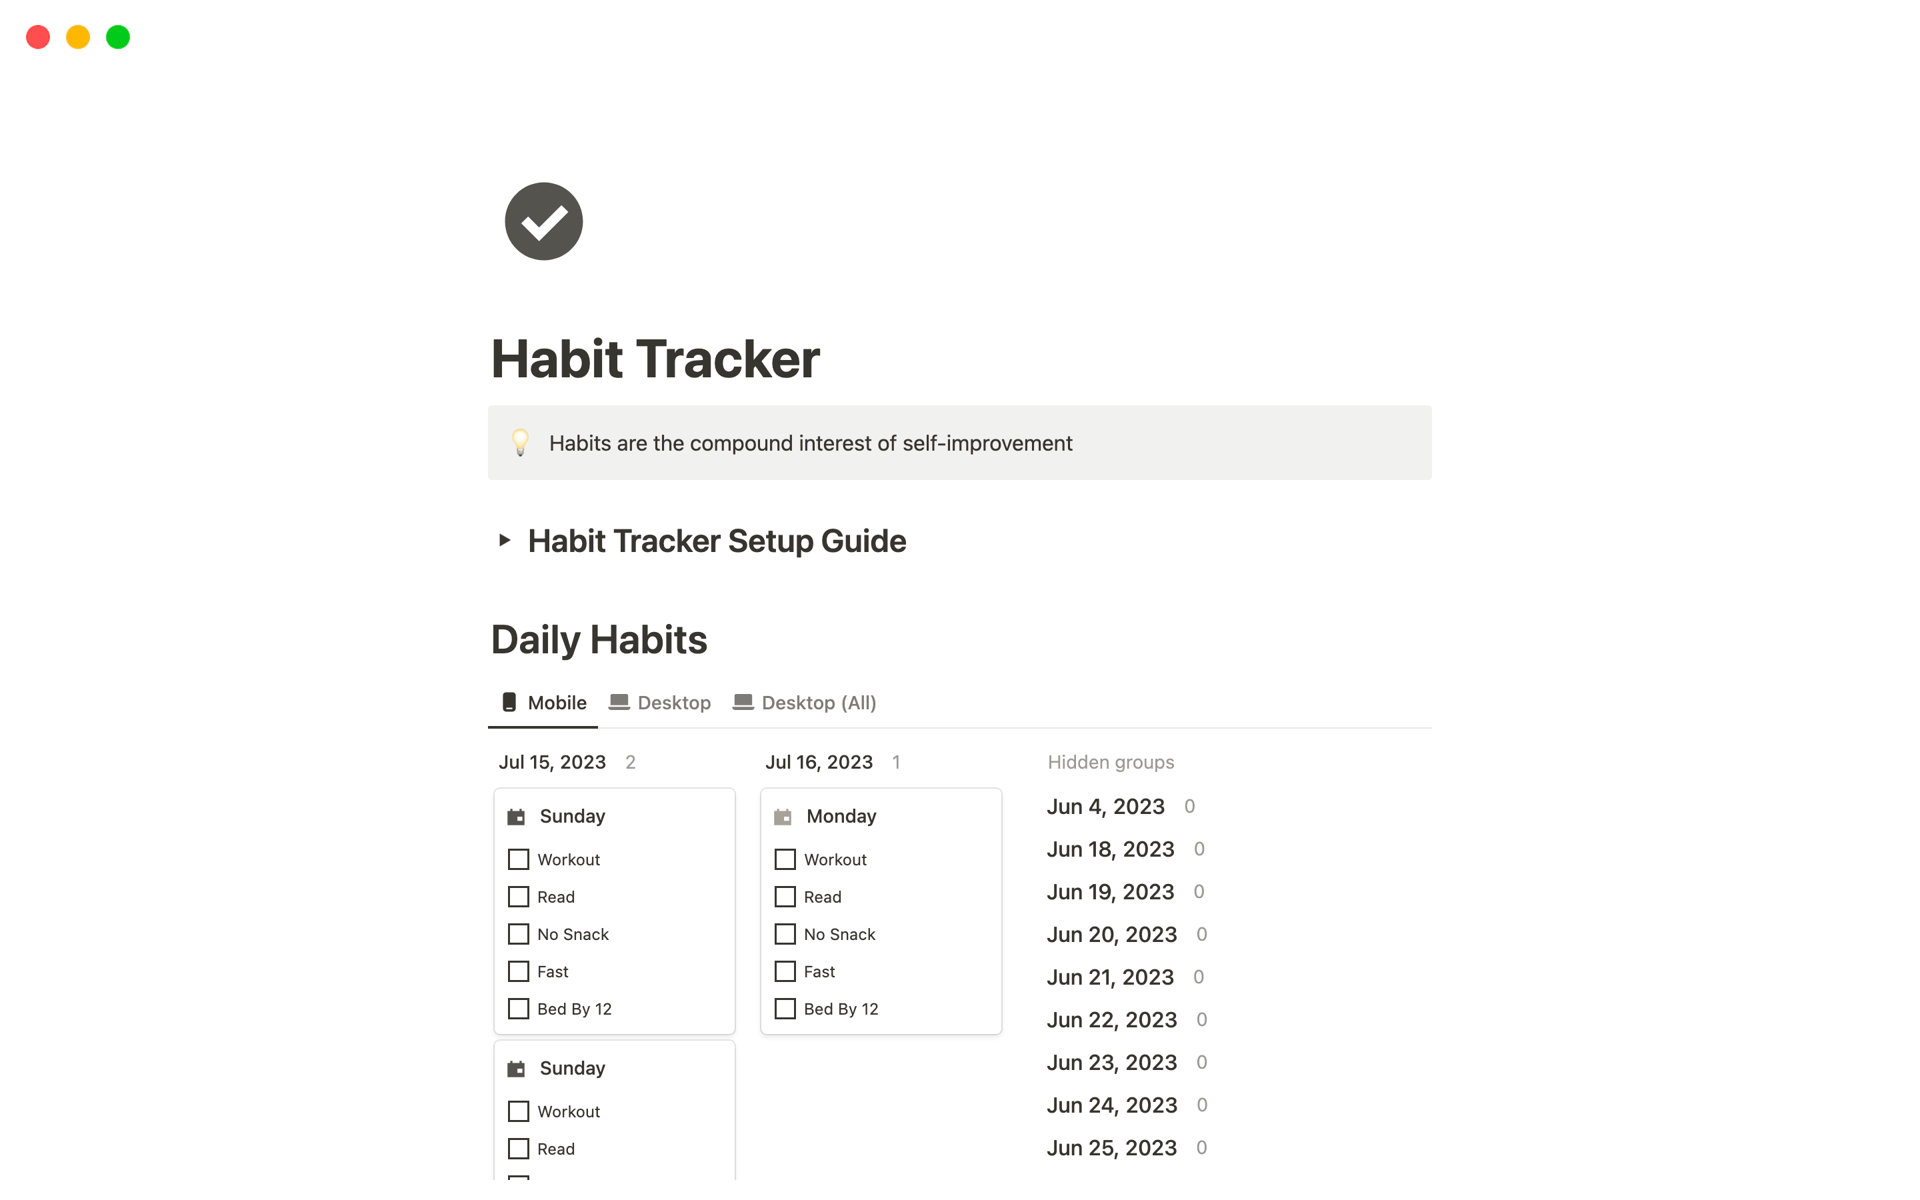Click the Desktop view icon
Image resolution: width=1920 pixels, height=1200 pixels.
click(618, 701)
